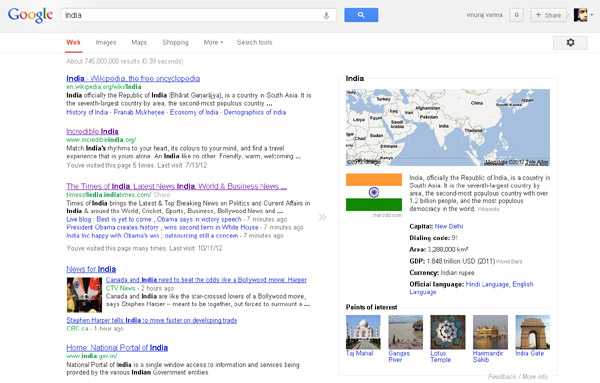The image size is (600, 383).
Task: Open the Economy of India sitelink
Action: click(194, 112)
